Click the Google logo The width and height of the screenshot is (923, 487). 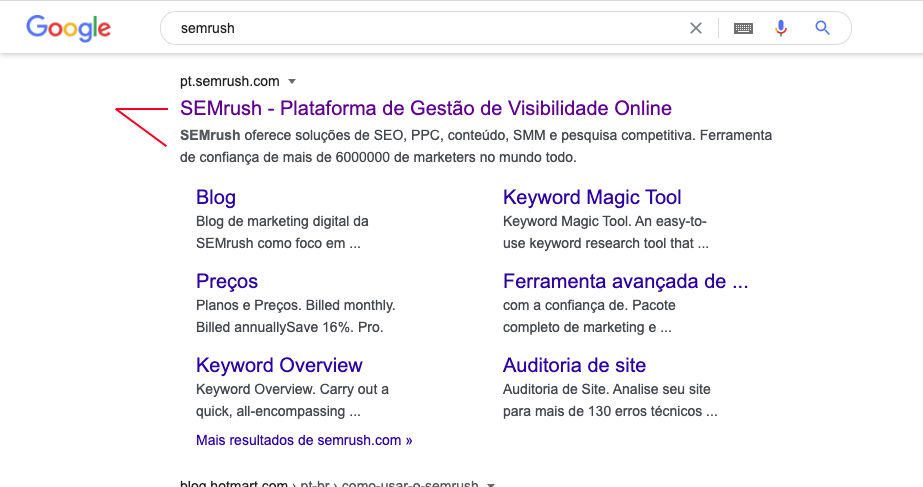tap(68, 28)
